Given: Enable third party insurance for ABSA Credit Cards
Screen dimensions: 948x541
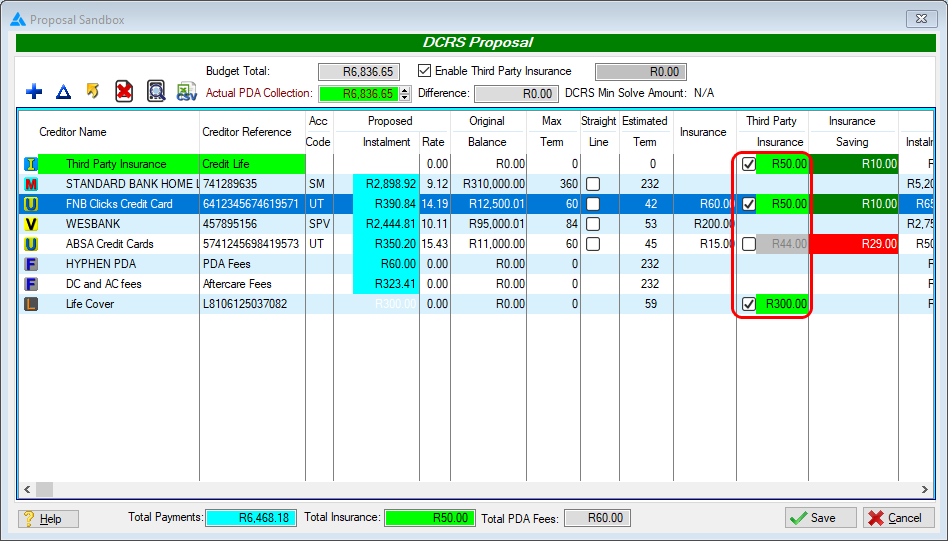Looking at the screenshot, I should click(x=749, y=244).
